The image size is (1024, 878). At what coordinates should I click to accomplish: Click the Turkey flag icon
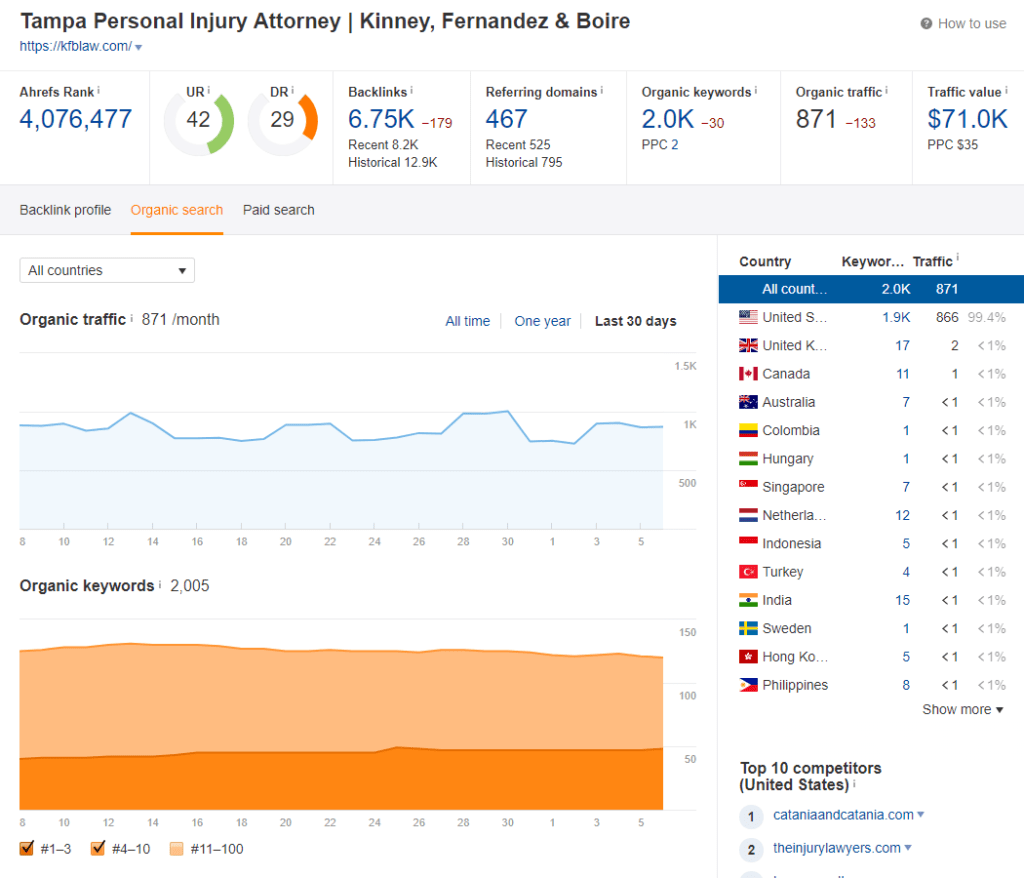(748, 572)
